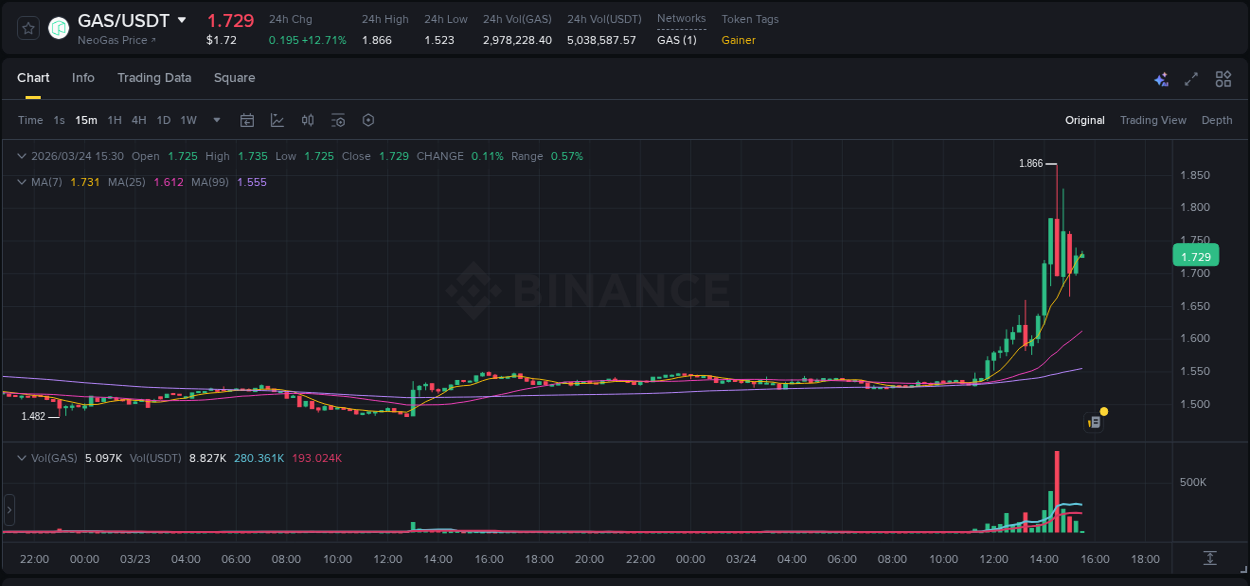The image size is (1250, 586).
Task: Click the 03/24 date on time axis
Action: click(741, 559)
